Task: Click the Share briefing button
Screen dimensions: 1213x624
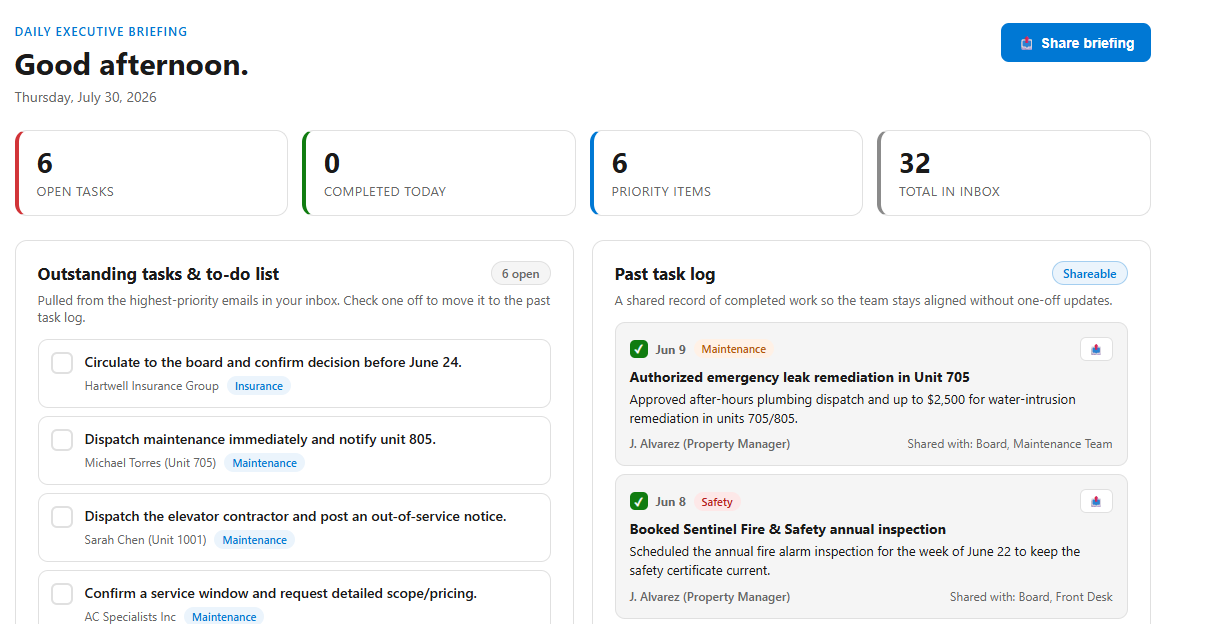Action: point(1075,43)
